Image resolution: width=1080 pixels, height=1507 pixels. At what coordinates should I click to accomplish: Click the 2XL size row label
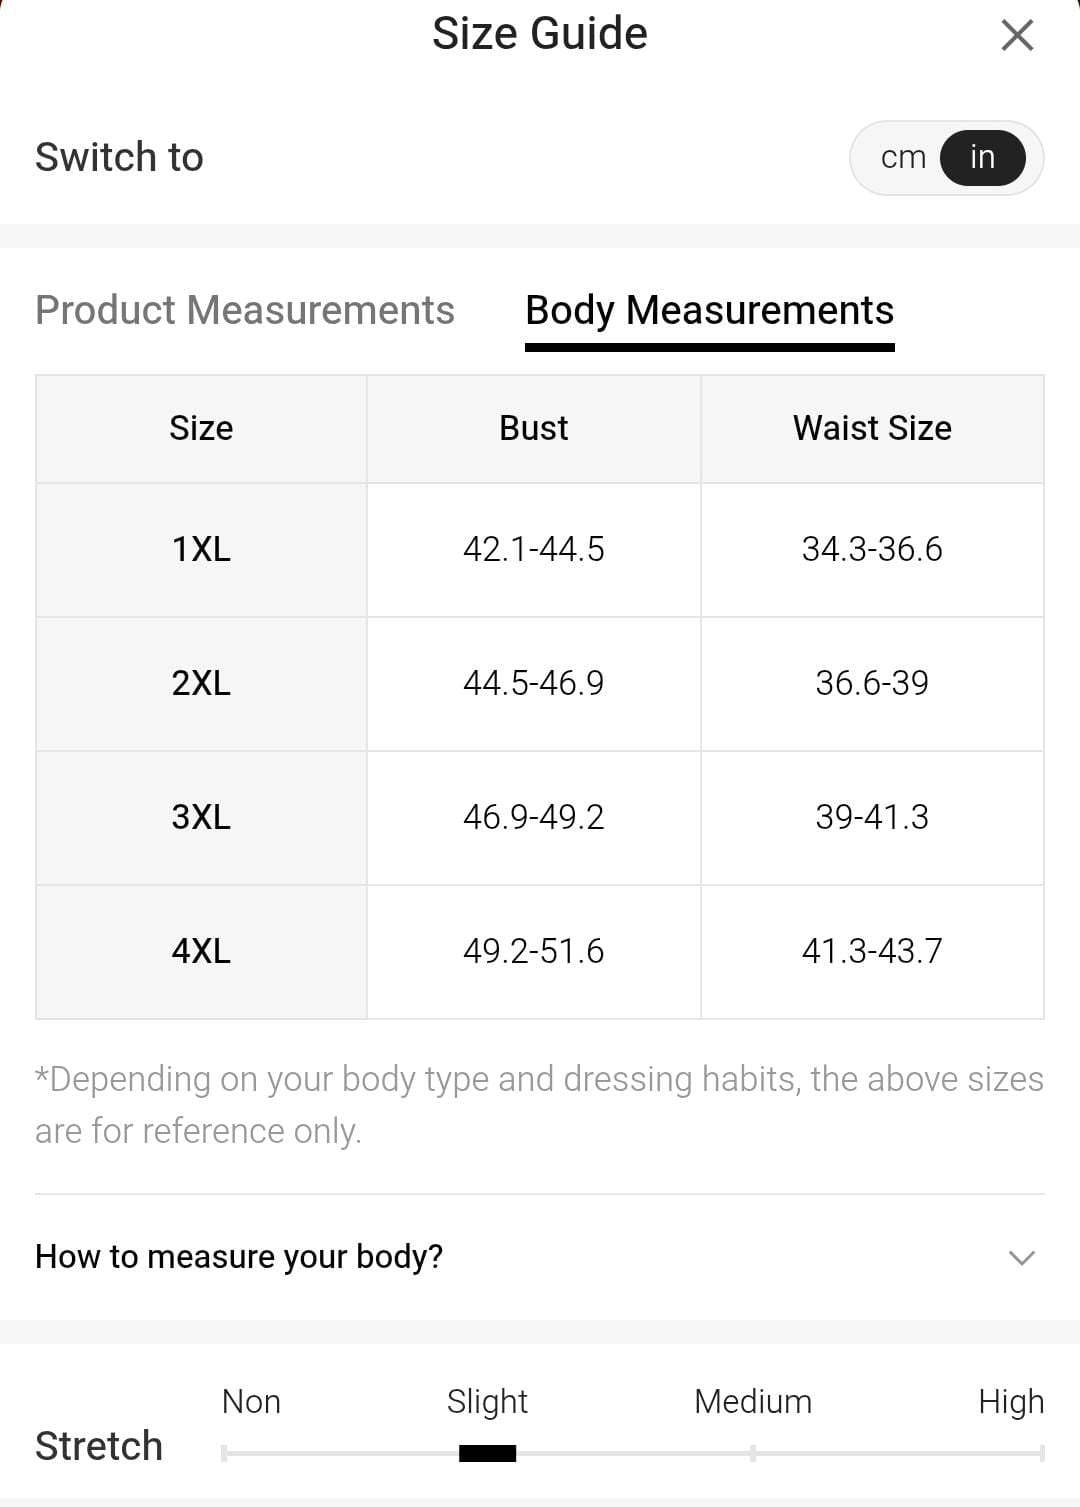click(x=201, y=683)
